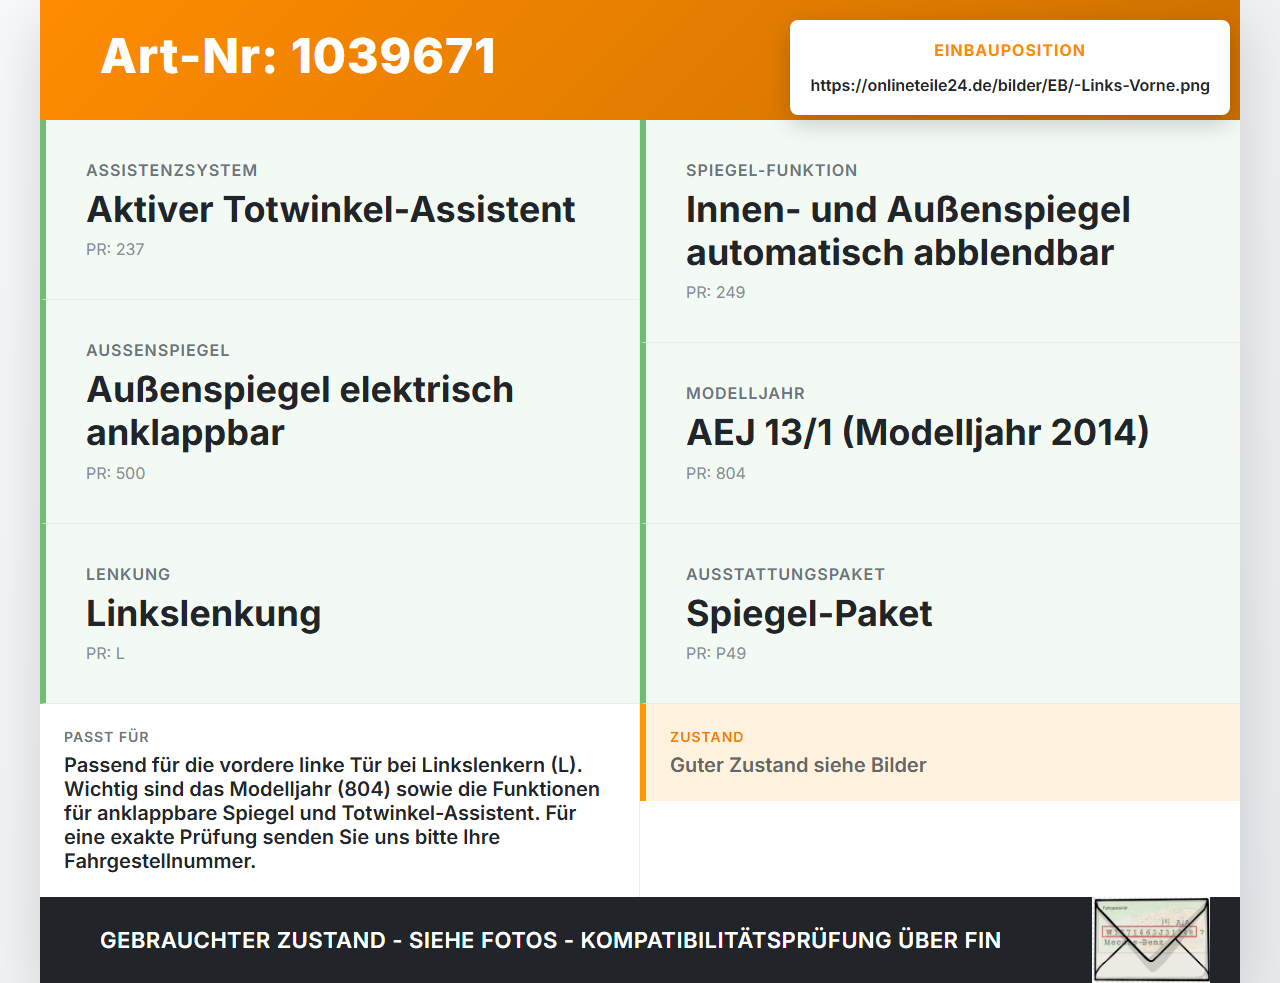The height and width of the screenshot is (983, 1280).
Task: Click the GEBRAUCHTER ZUSTAND footer banner text
Action: (550, 941)
